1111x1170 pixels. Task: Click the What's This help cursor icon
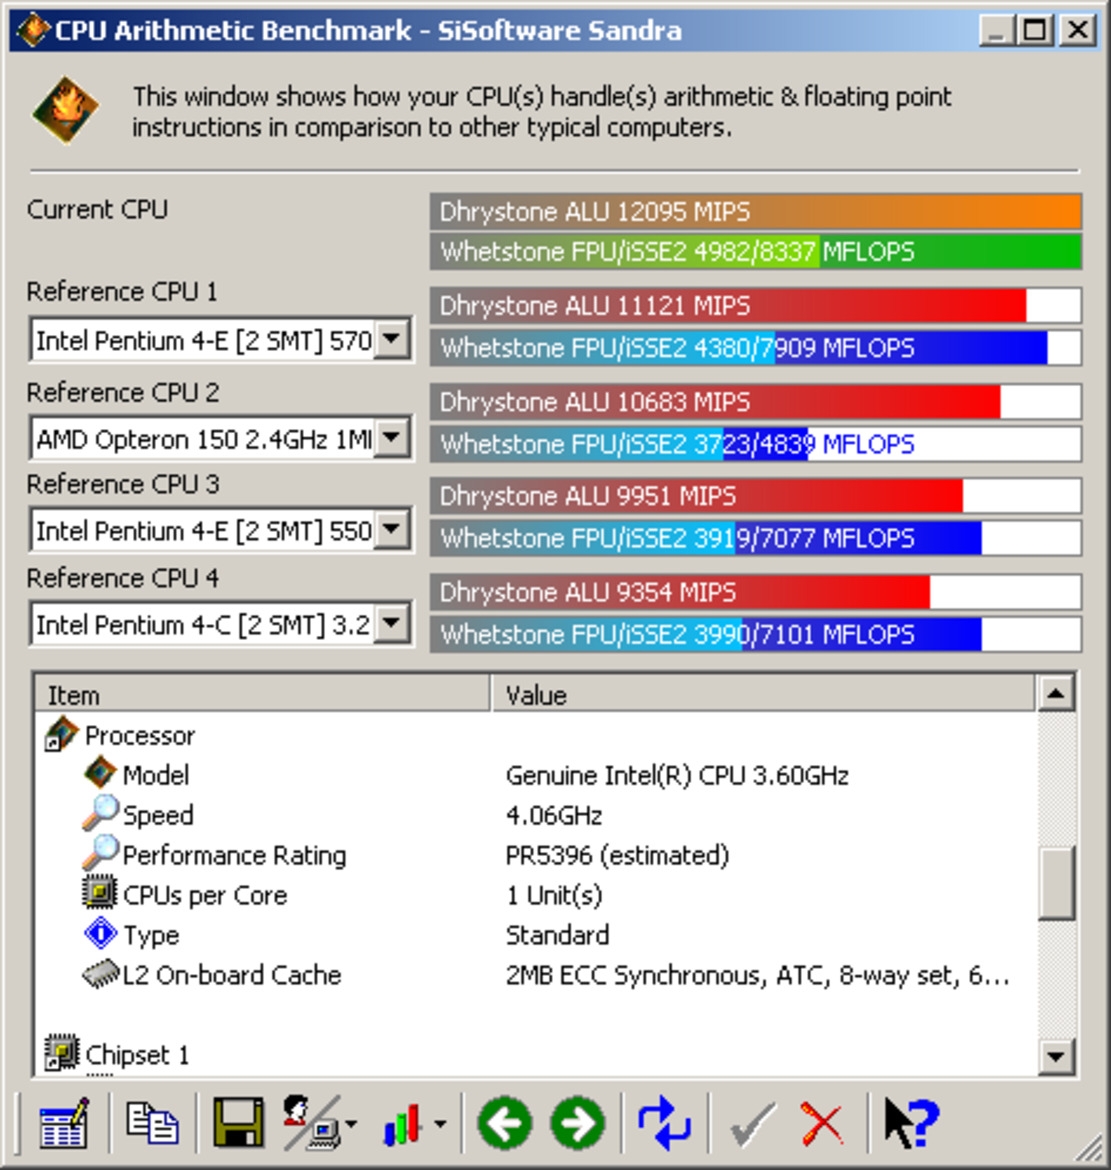[911, 1122]
